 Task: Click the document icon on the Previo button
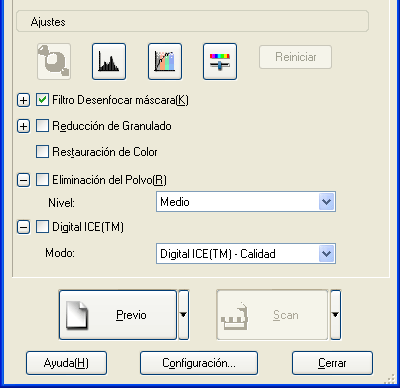pyautogui.click(x=77, y=315)
